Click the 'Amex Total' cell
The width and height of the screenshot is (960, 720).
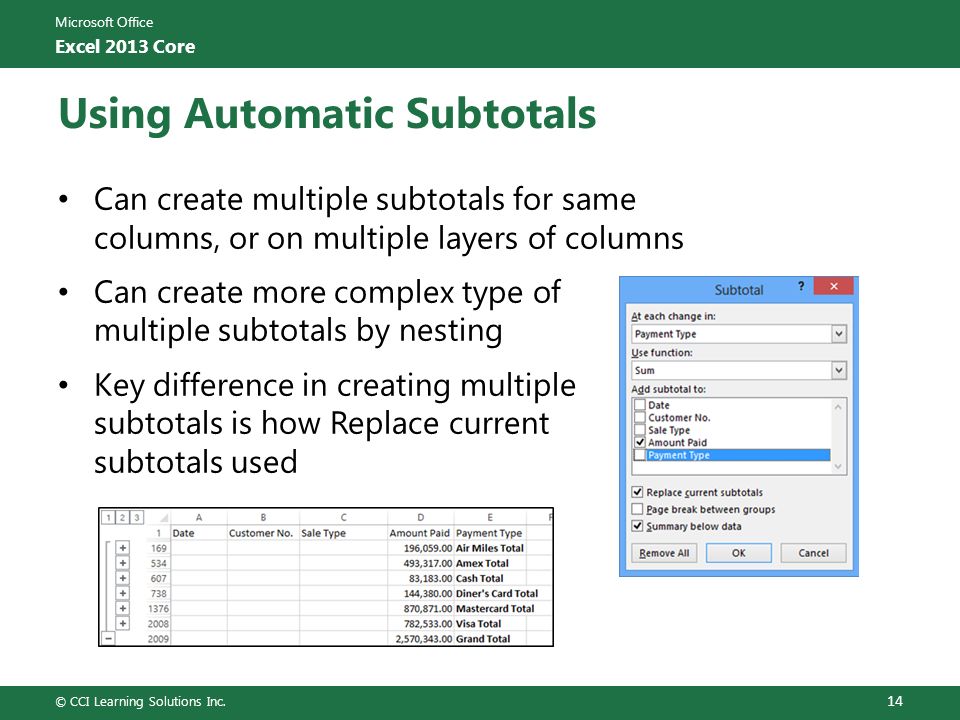[x=490, y=563]
